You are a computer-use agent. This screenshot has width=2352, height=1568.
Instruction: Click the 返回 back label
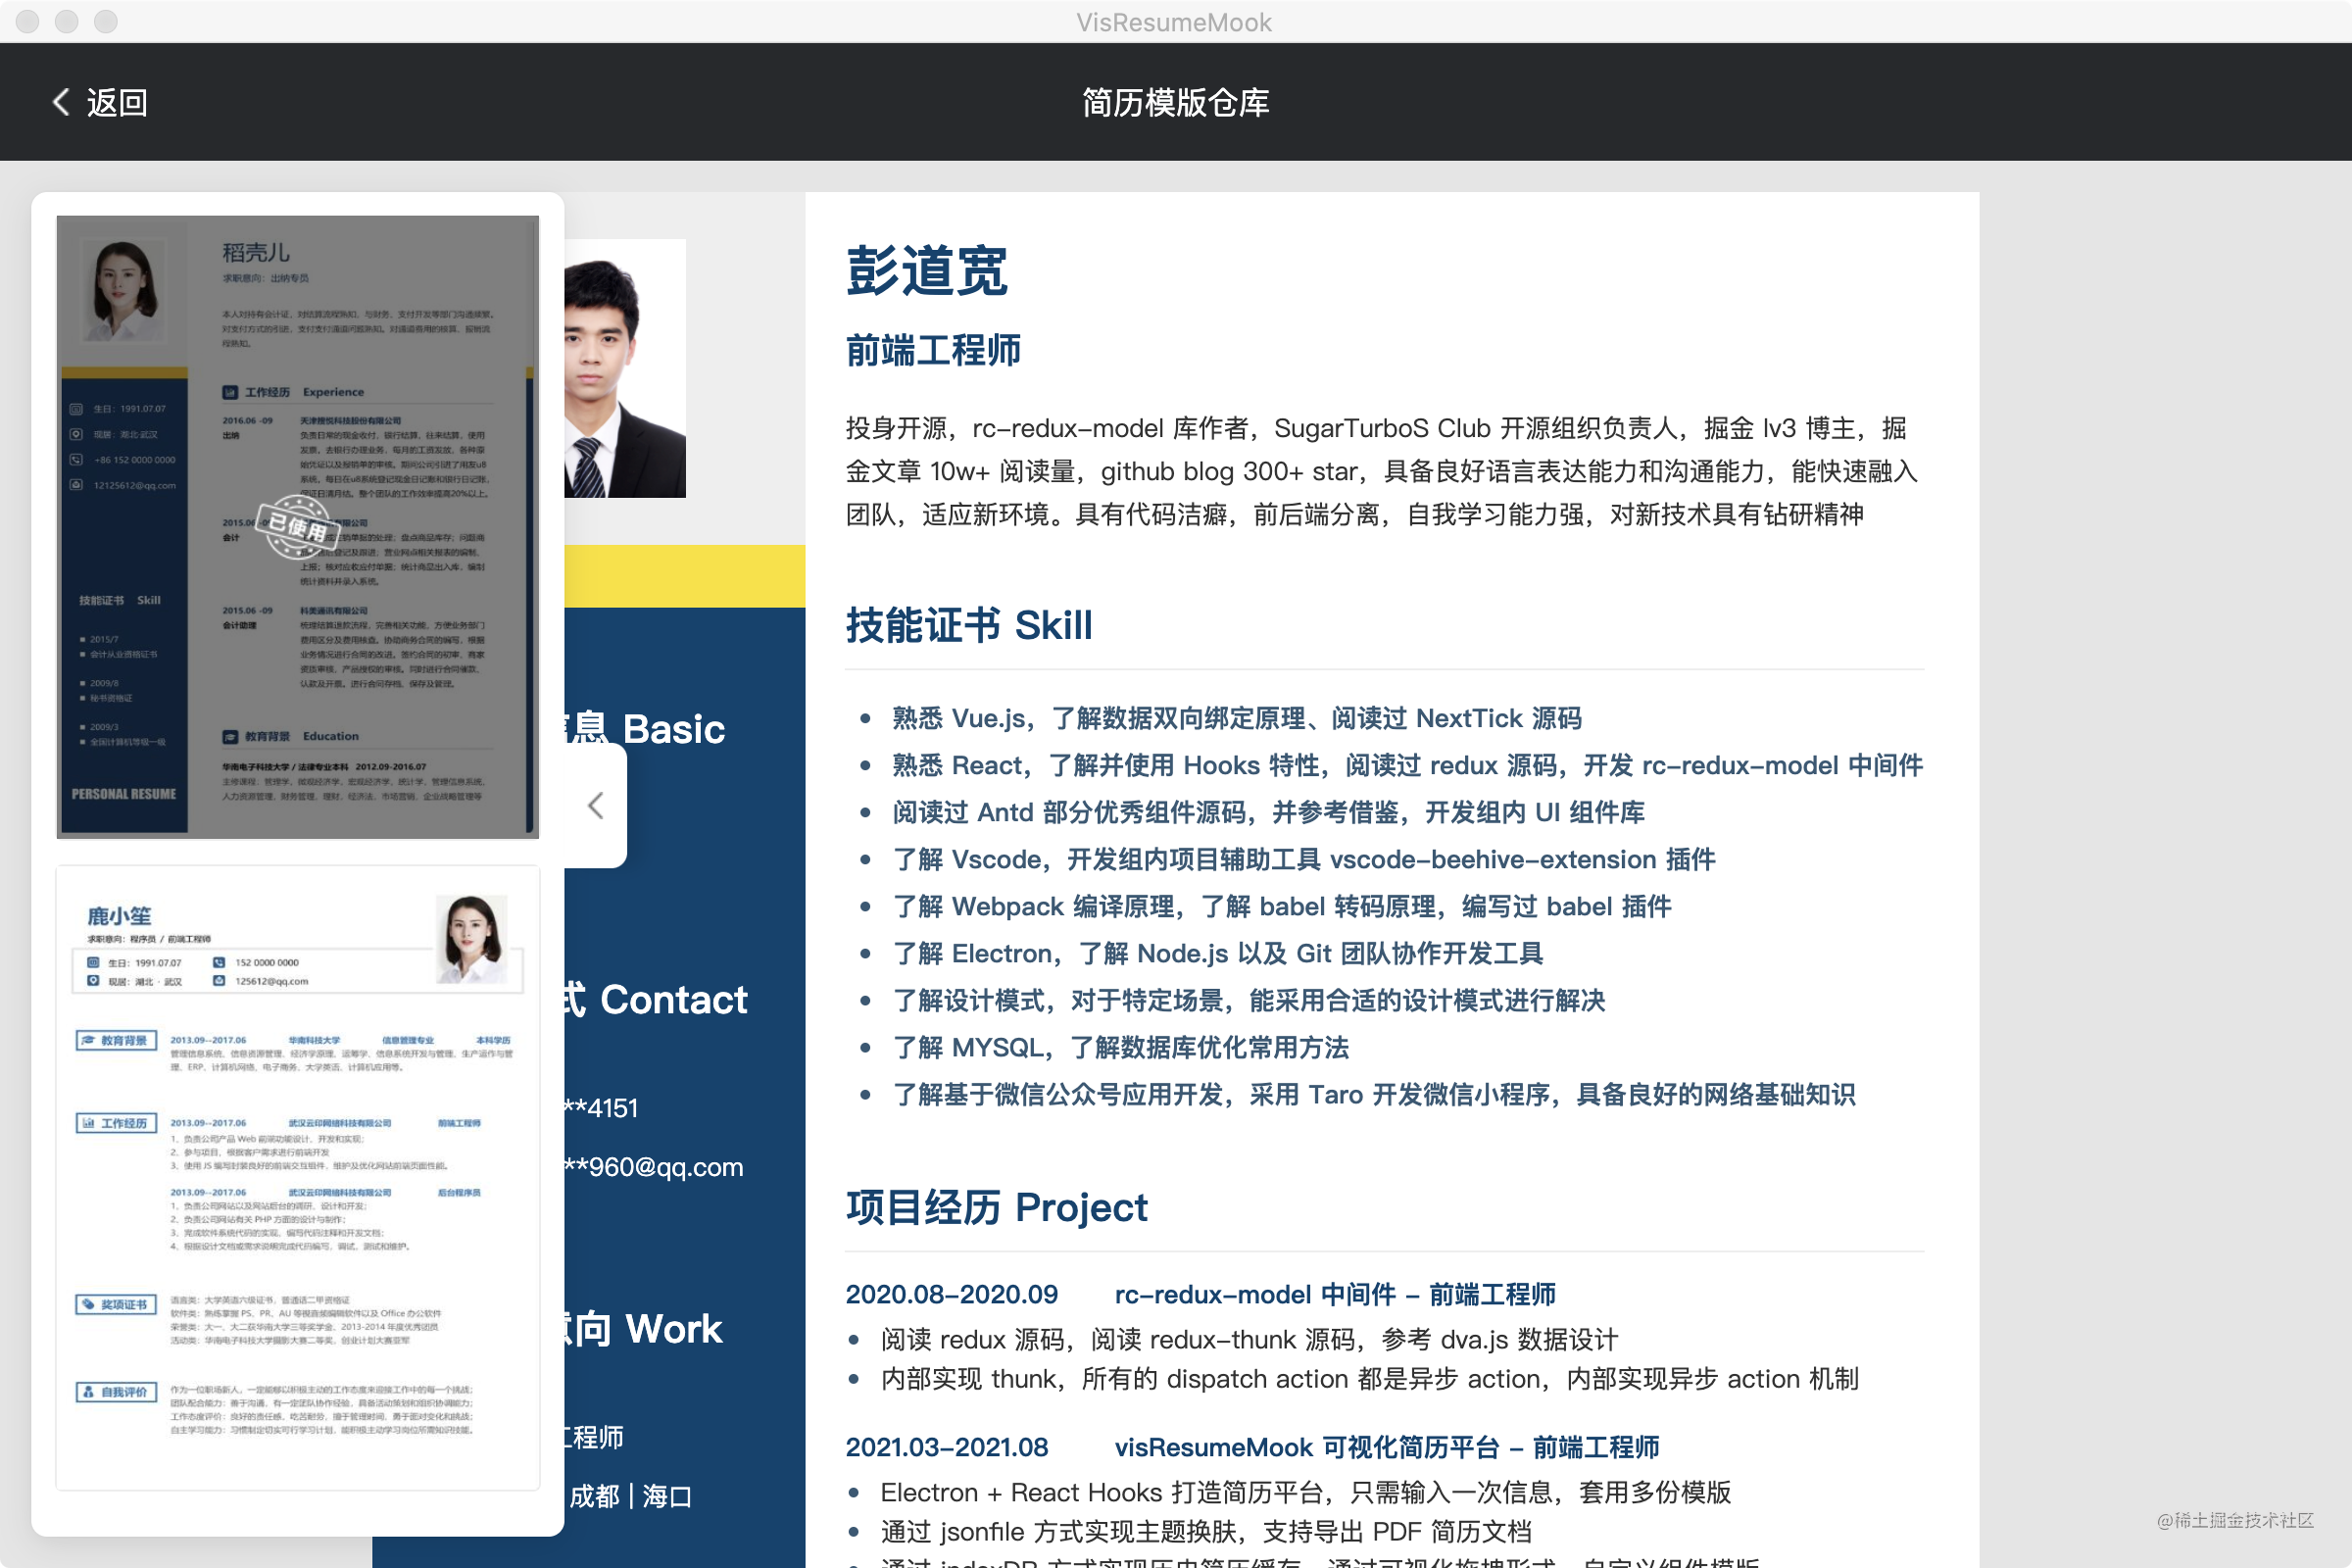(117, 102)
